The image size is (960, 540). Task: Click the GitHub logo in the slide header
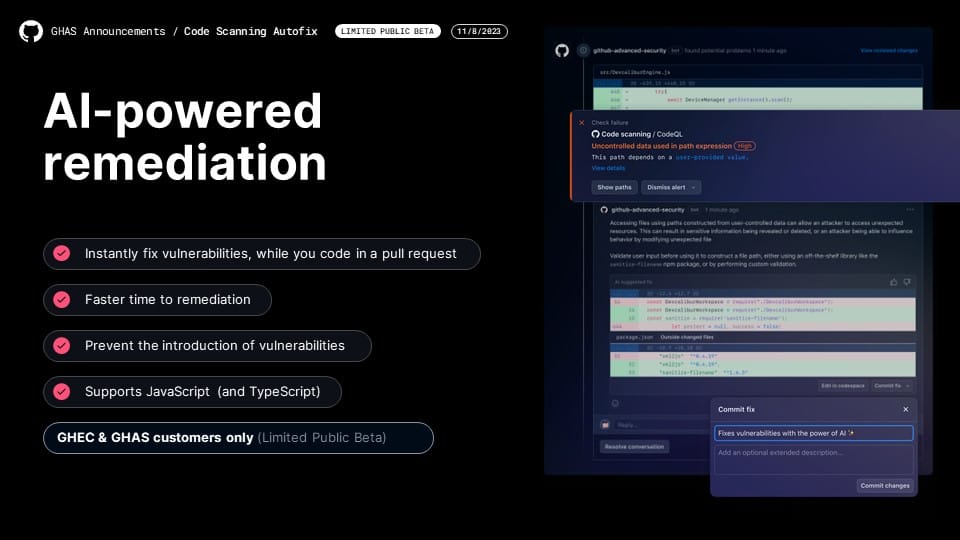pyautogui.click(x=31, y=31)
